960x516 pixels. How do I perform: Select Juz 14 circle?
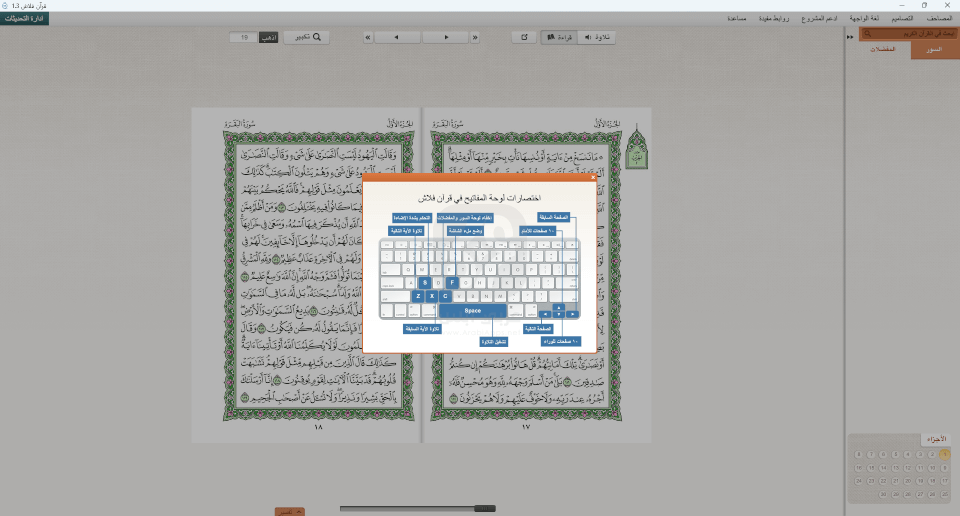(x=883, y=468)
